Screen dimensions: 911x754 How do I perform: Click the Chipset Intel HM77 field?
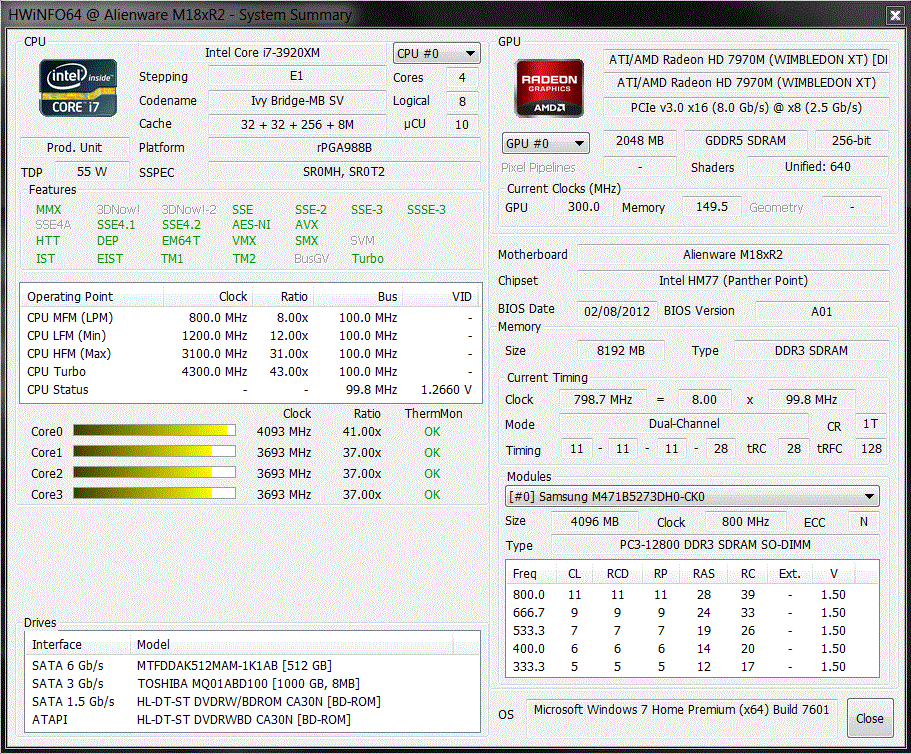pyautogui.click(x=733, y=281)
